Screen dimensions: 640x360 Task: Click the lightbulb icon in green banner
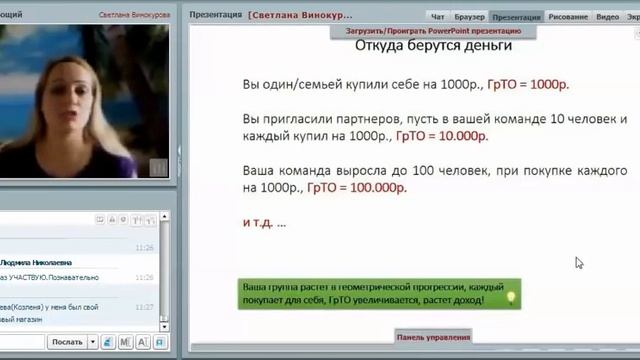(x=511, y=297)
